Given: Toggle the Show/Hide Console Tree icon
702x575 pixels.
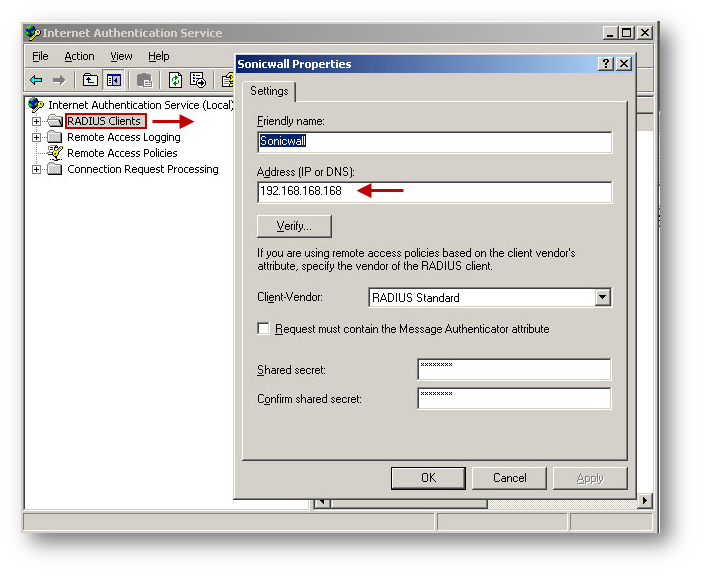Looking at the screenshot, I should coord(114,80).
